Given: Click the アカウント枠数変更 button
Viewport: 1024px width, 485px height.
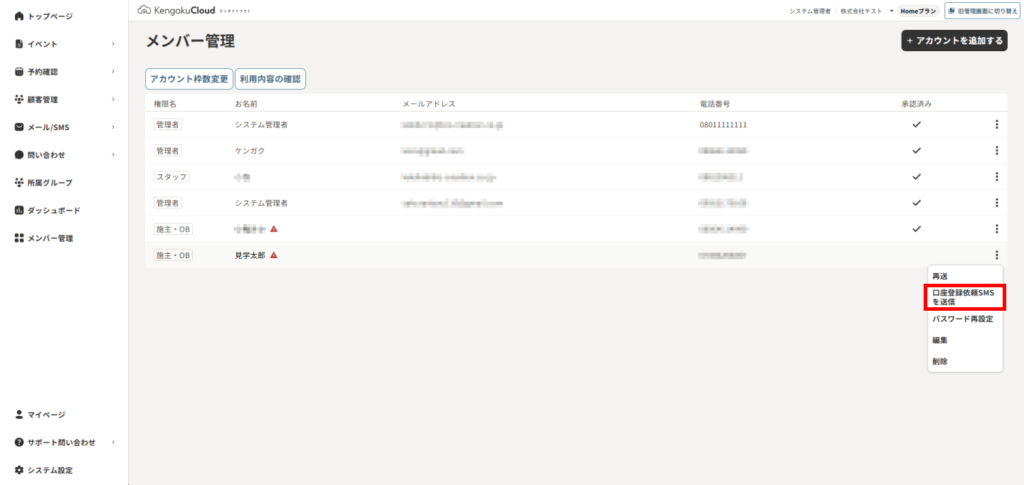Looking at the screenshot, I should (x=189, y=78).
